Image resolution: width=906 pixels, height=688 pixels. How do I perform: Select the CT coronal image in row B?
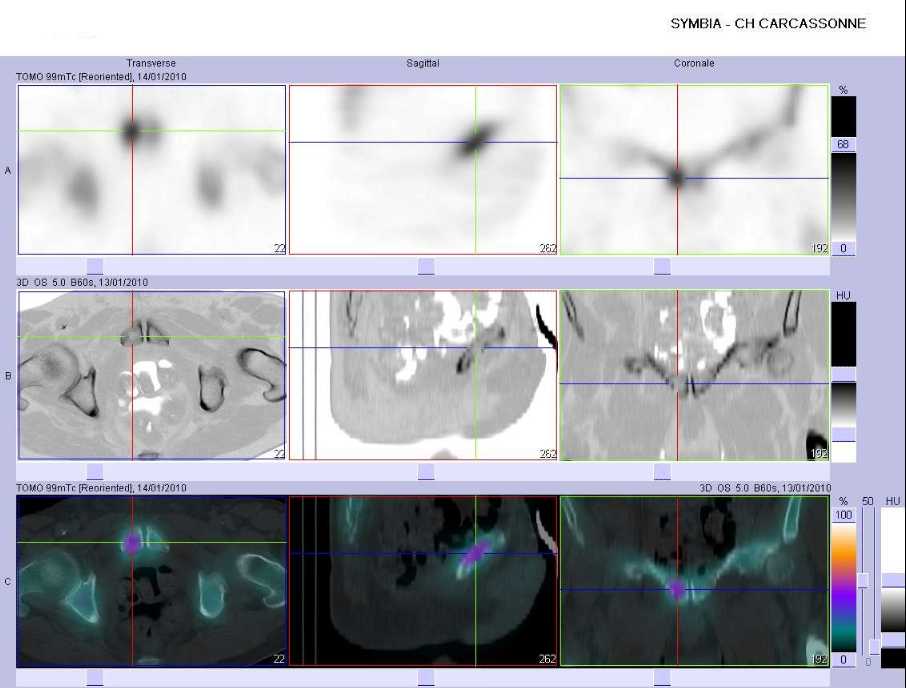tap(695, 375)
